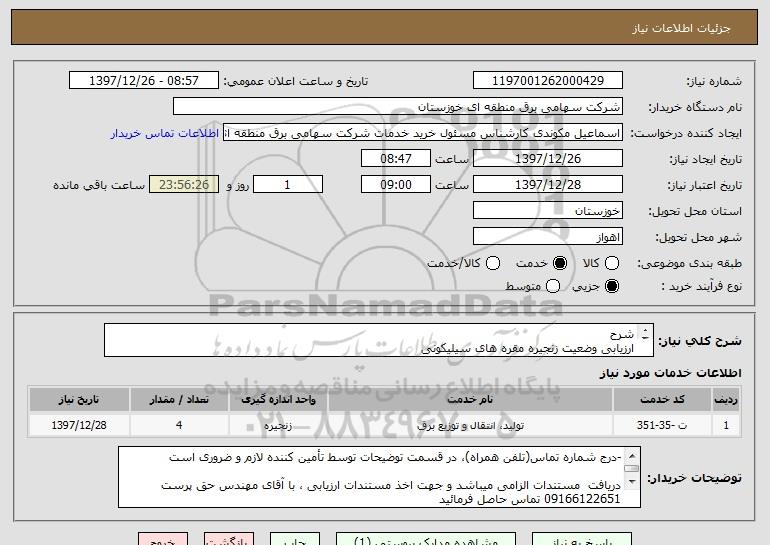Open اطلاعات تماس خریدار link
Screen dimensions: 770x545
coord(165,133)
